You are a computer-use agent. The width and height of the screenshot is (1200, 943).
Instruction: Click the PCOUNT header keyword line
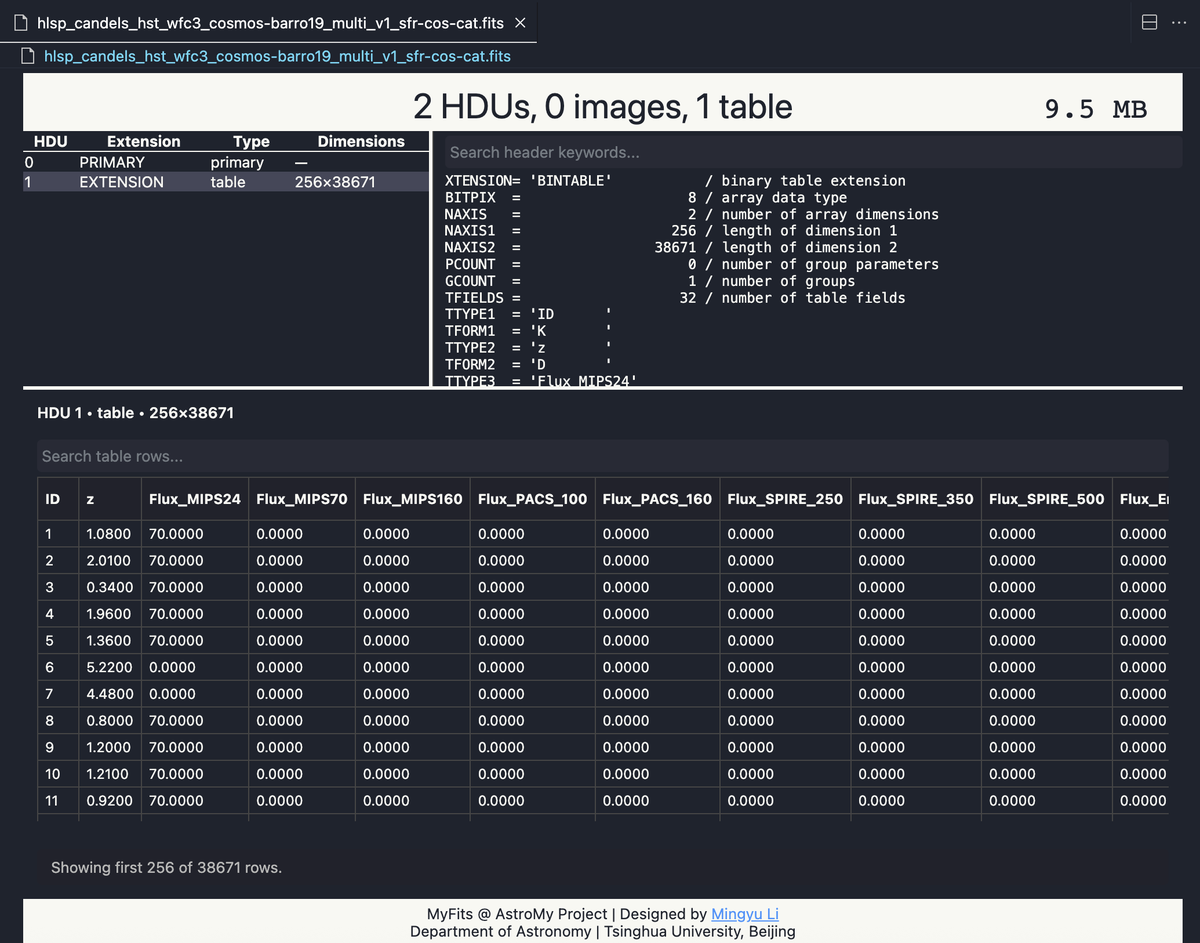(x=691, y=265)
